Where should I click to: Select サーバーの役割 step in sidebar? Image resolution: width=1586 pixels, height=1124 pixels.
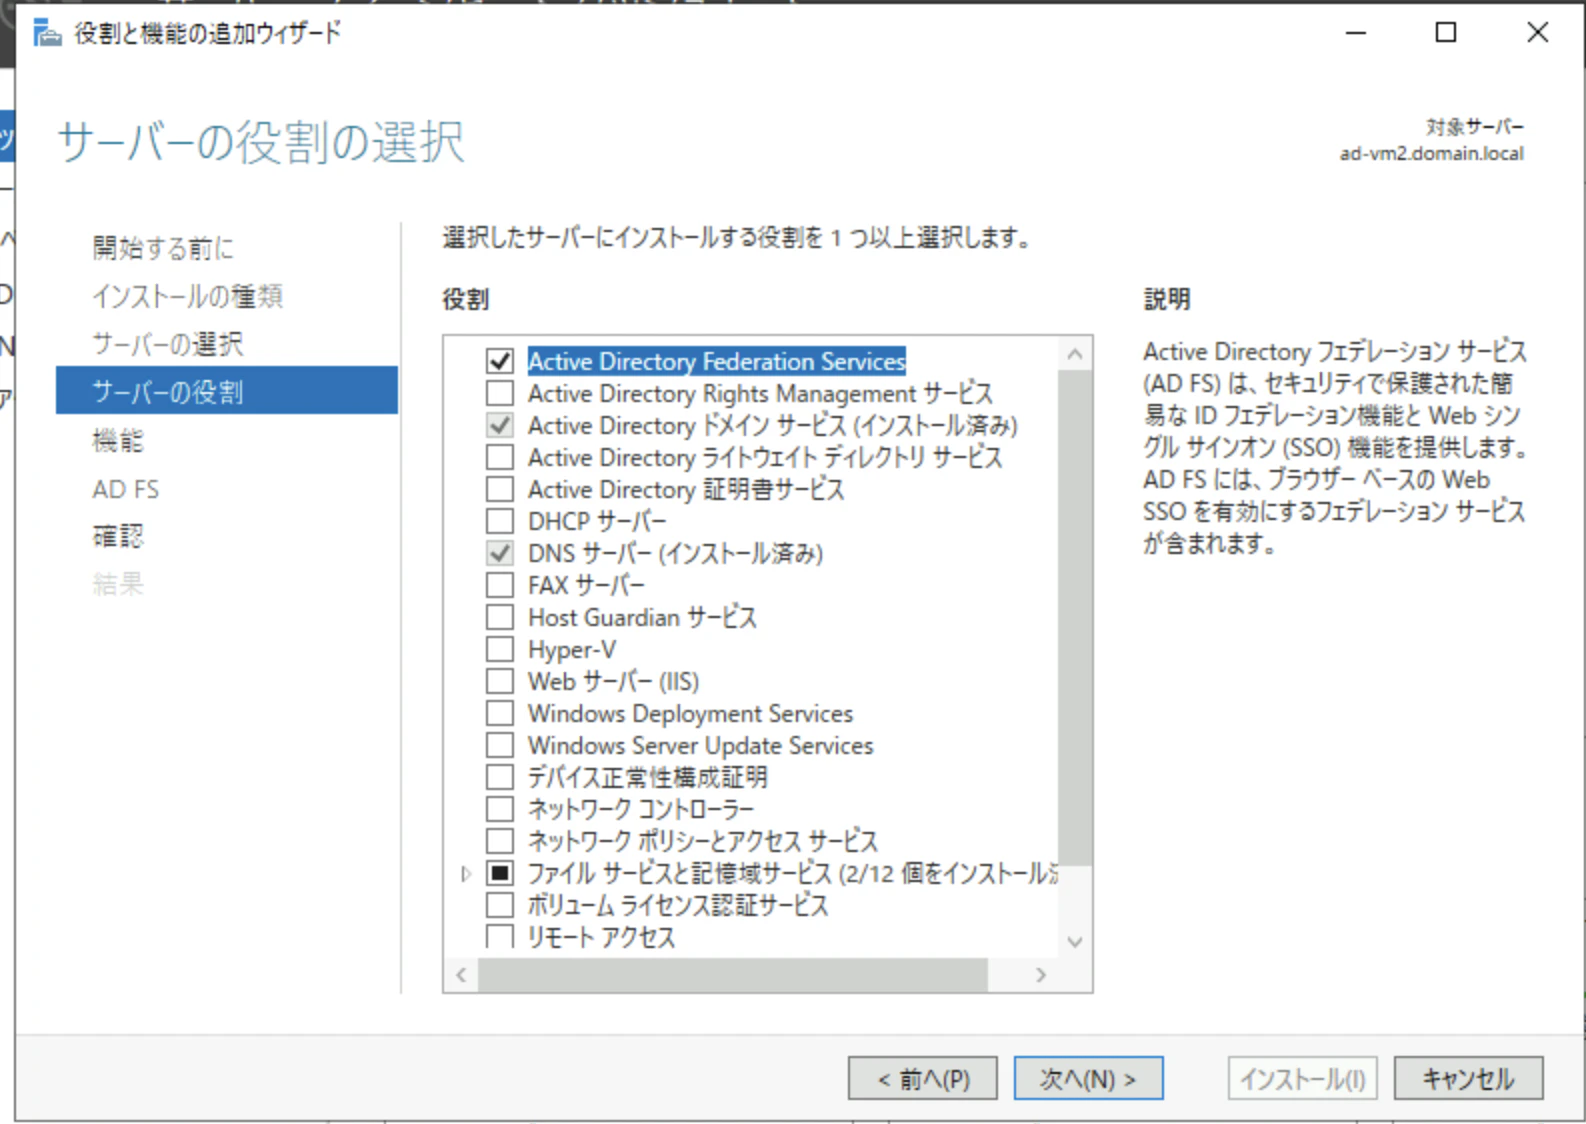pyautogui.click(x=227, y=391)
